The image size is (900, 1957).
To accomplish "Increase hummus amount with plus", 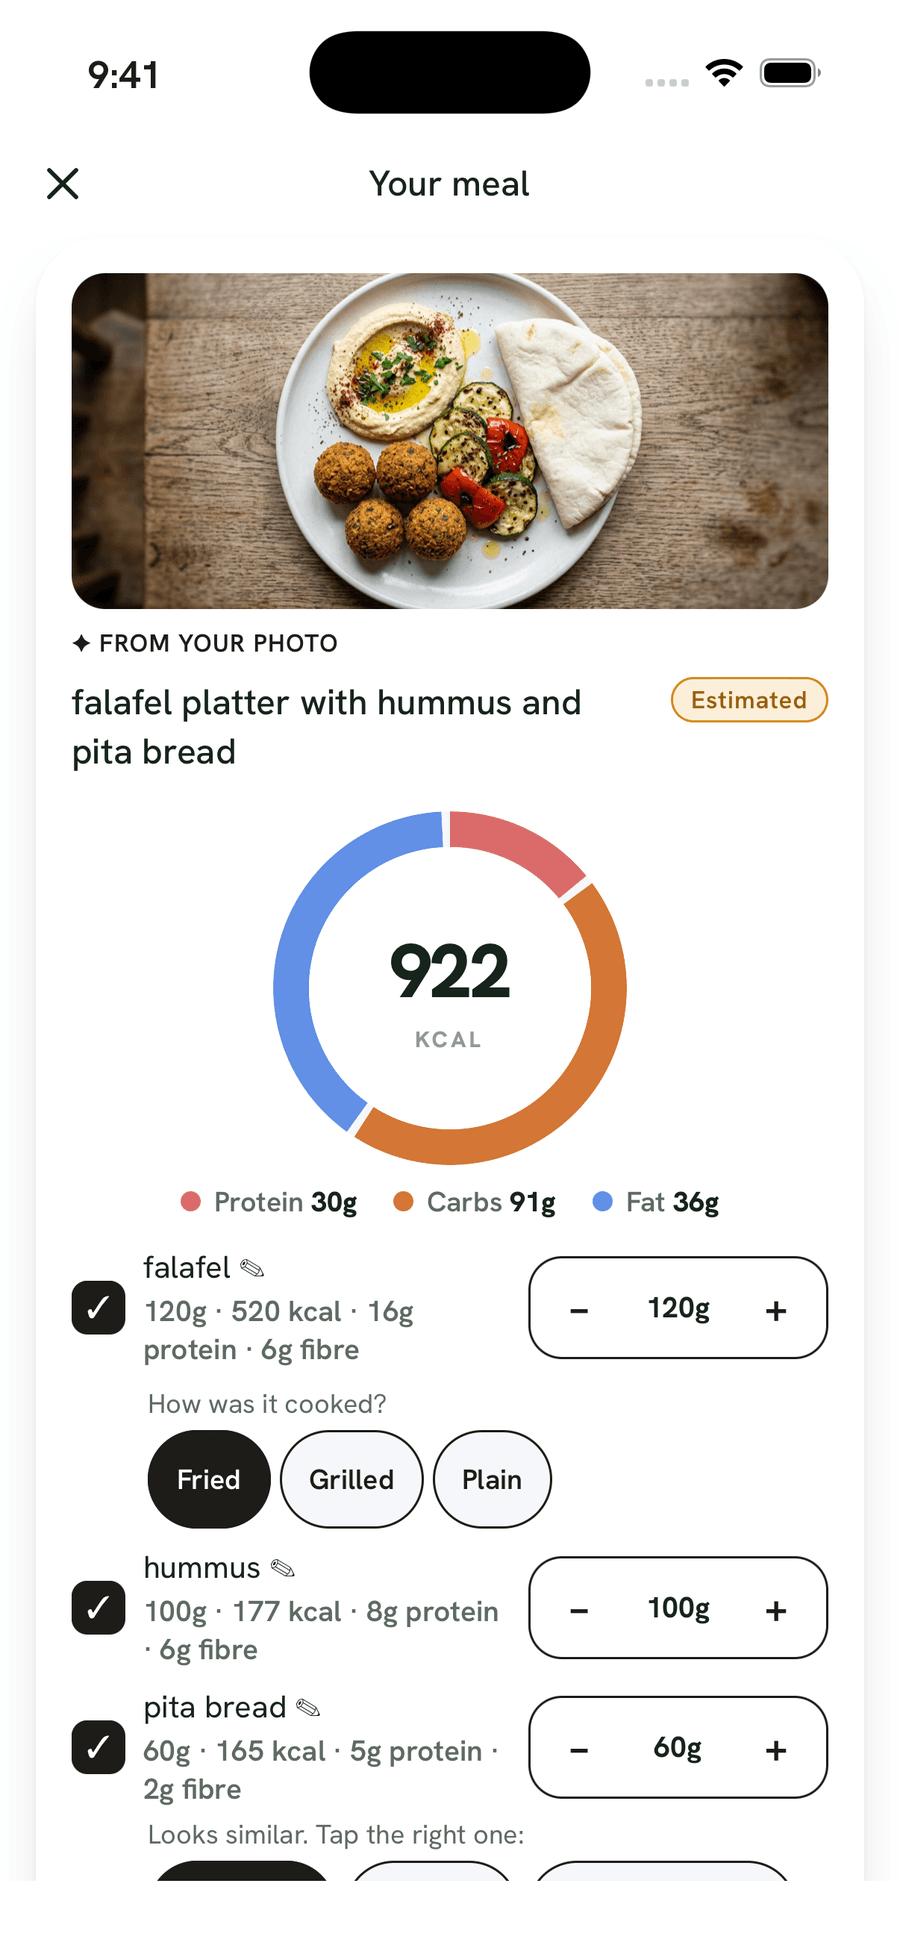I will [x=776, y=1610].
